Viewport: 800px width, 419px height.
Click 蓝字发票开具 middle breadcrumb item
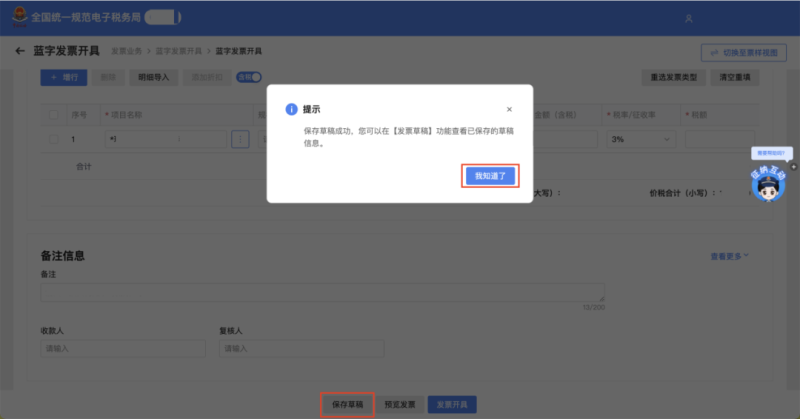[x=178, y=51]
